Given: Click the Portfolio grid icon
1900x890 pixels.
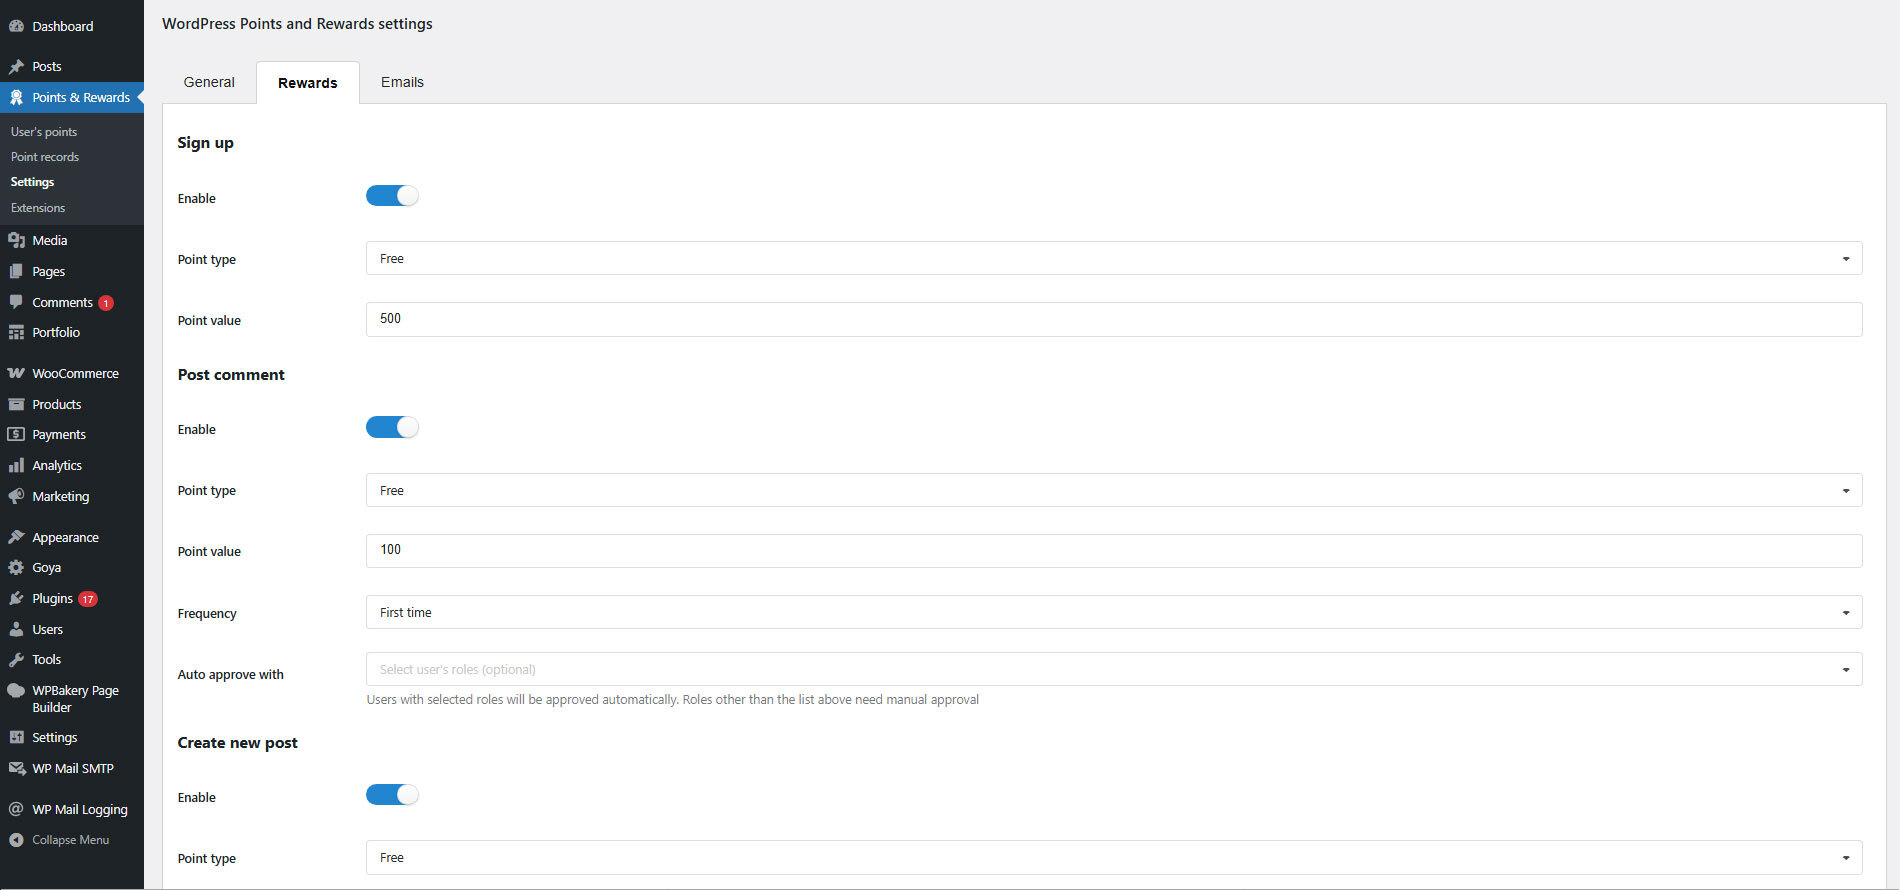Looking at the screenshot, I should tap(16, 332).
